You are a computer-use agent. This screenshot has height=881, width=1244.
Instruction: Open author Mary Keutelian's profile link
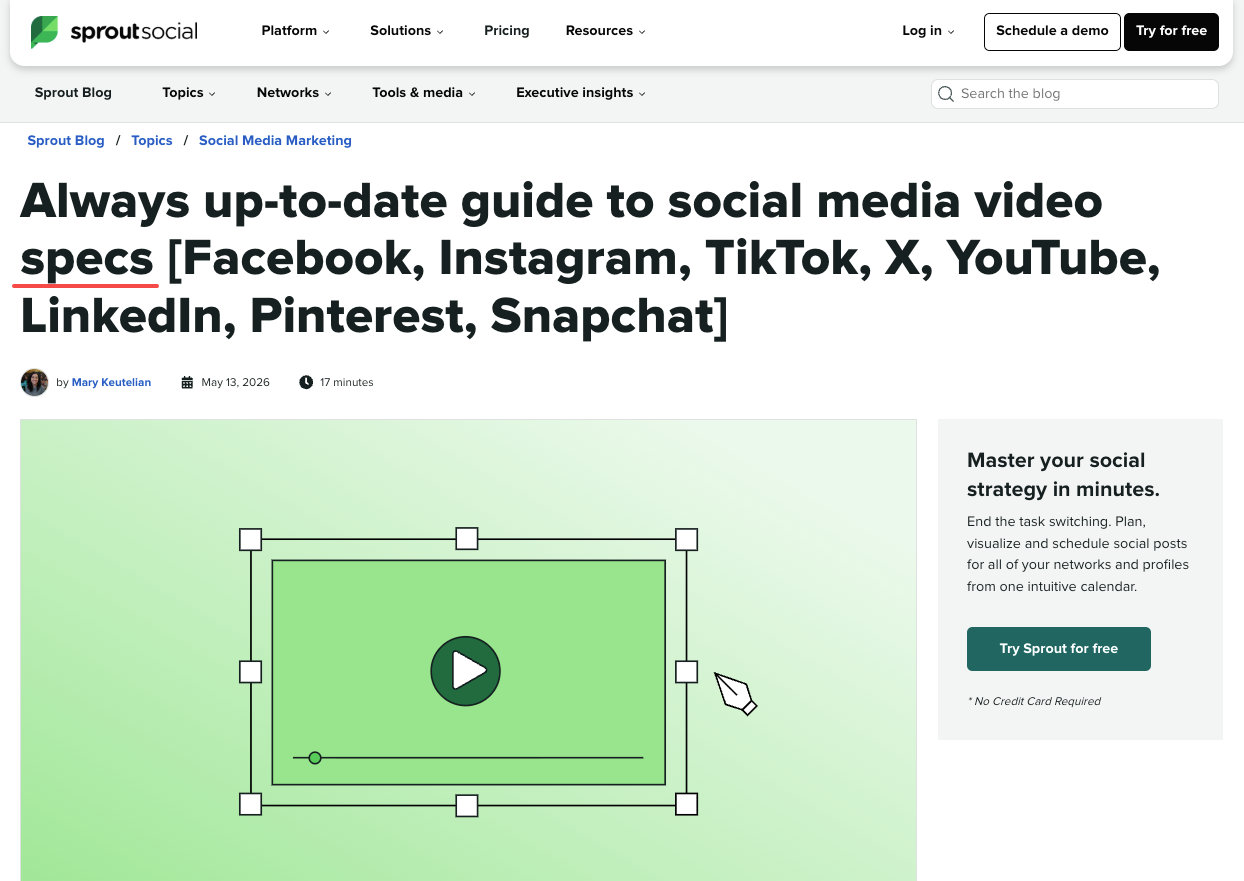(x=111, y=382)
